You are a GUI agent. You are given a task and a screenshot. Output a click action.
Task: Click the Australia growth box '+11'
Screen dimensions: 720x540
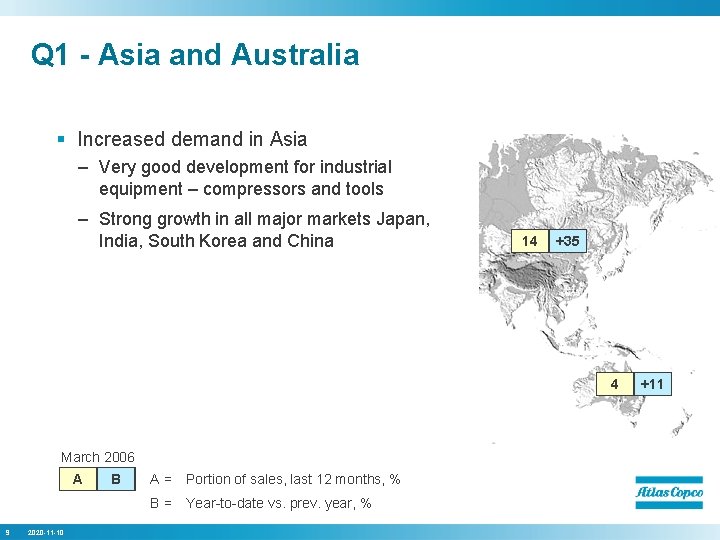click(x=652, y=384)
